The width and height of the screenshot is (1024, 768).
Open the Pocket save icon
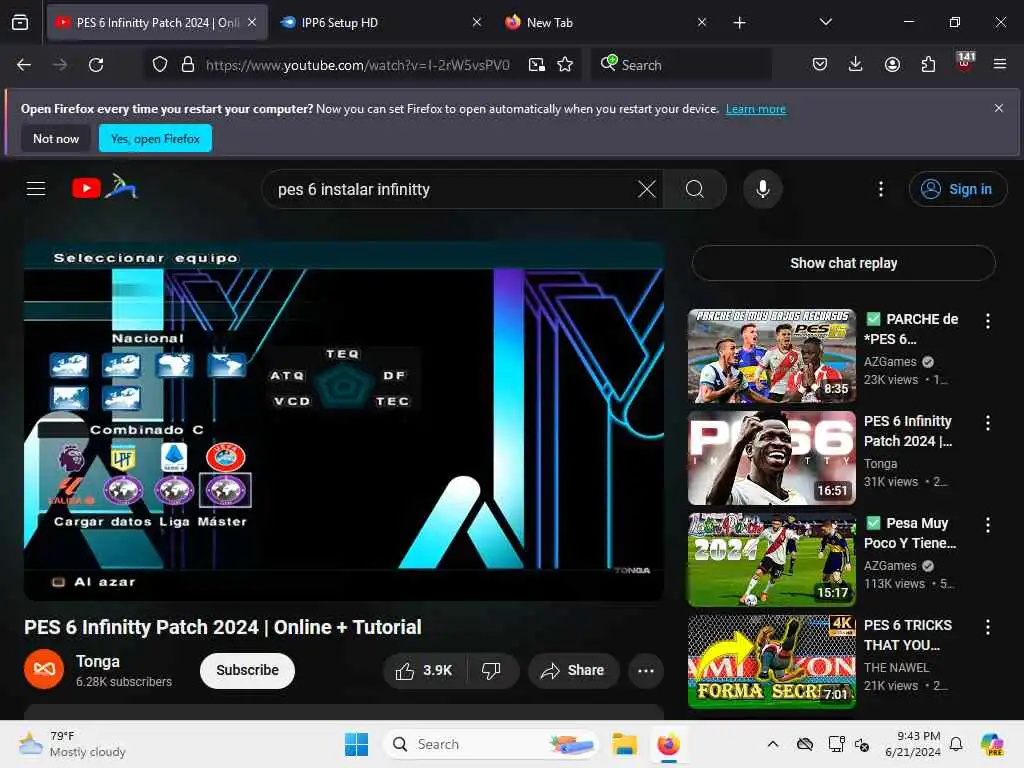tap(820, 64)
